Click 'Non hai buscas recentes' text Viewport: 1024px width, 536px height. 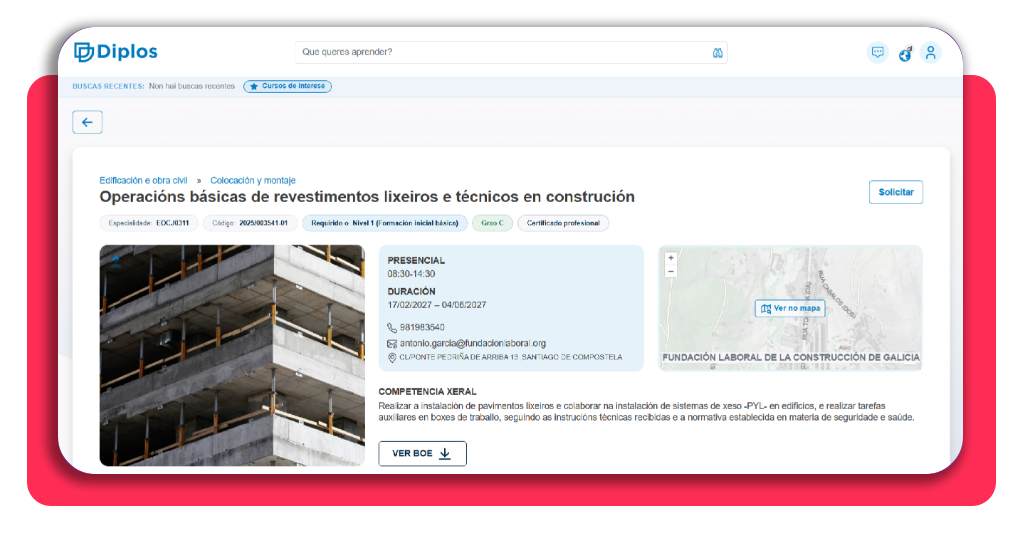(x=191, y=86)
